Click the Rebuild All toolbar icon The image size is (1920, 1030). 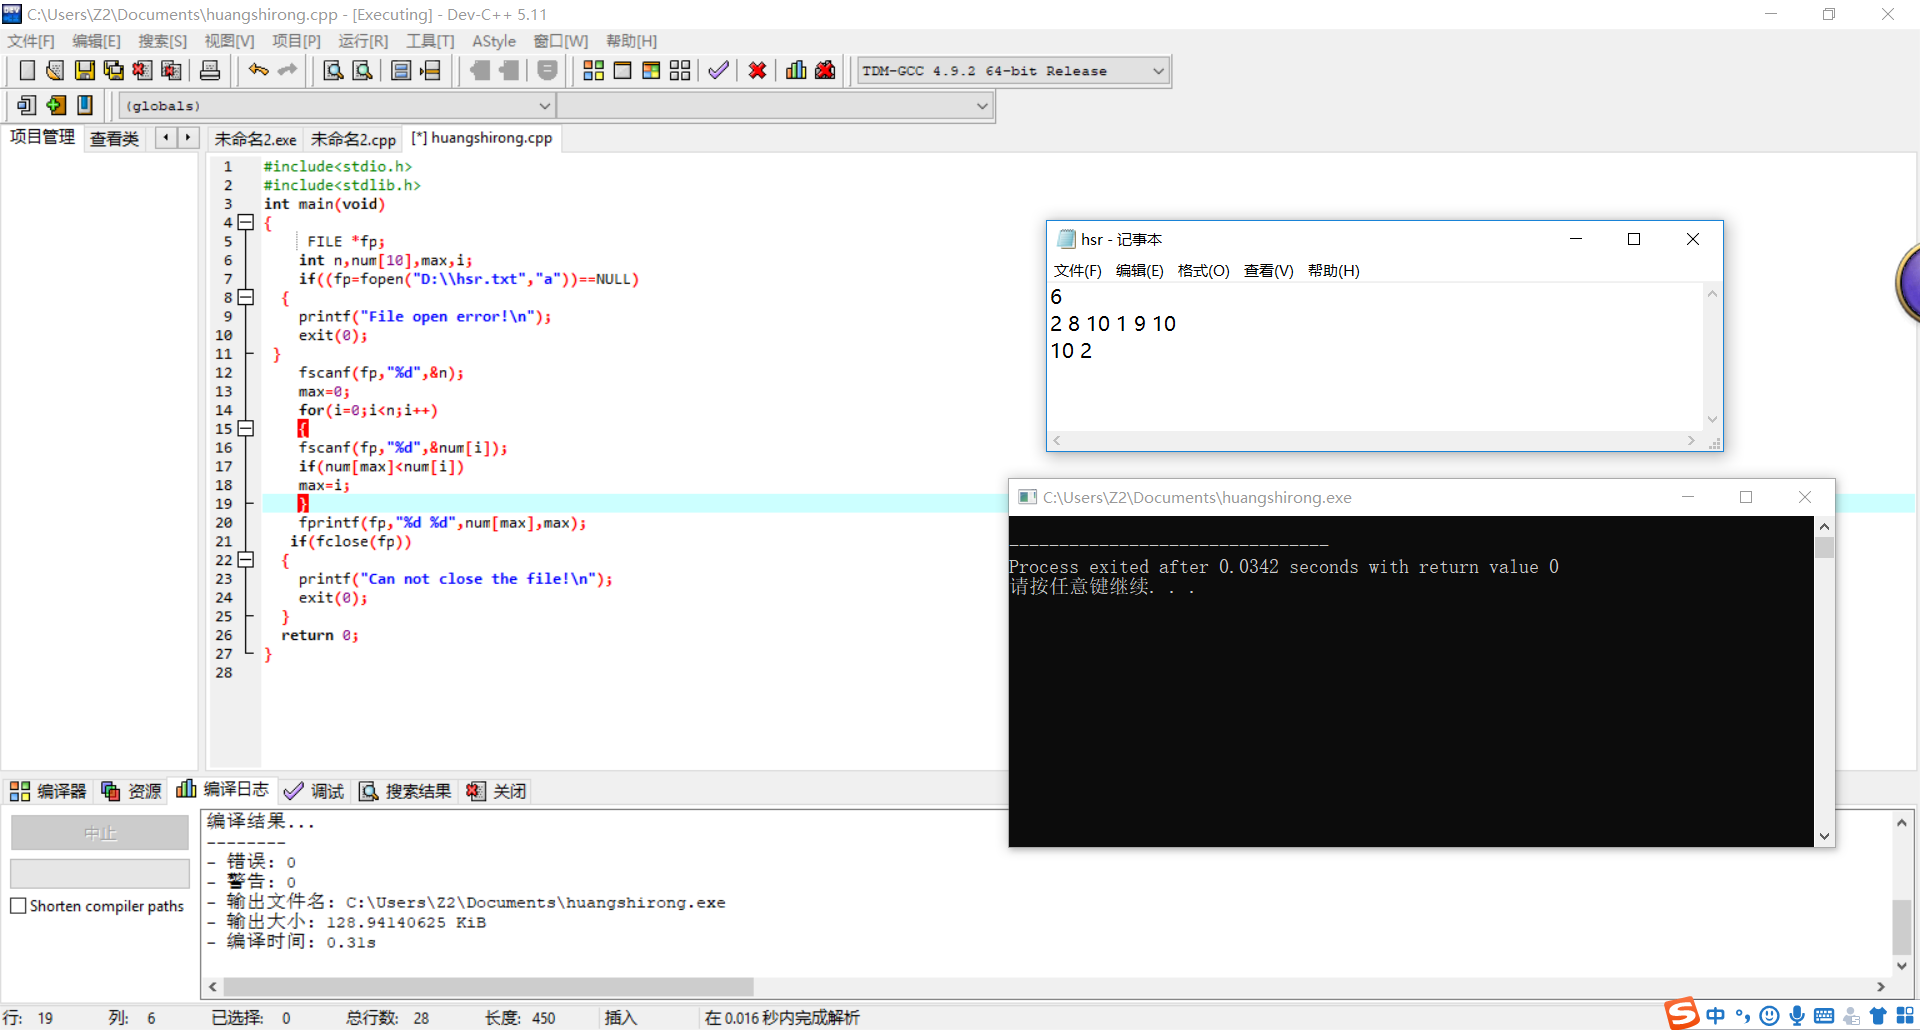pyautogui.click(x=680, y=70)
